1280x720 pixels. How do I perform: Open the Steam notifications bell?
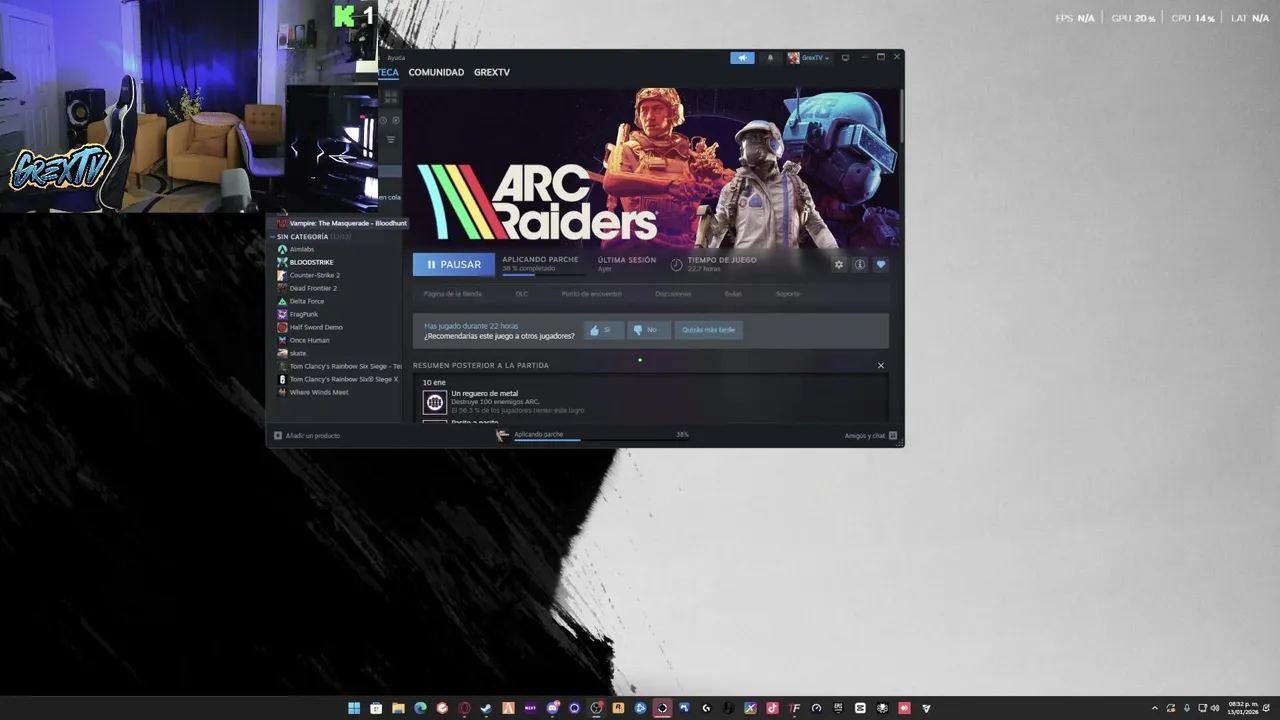coord(770,58)
